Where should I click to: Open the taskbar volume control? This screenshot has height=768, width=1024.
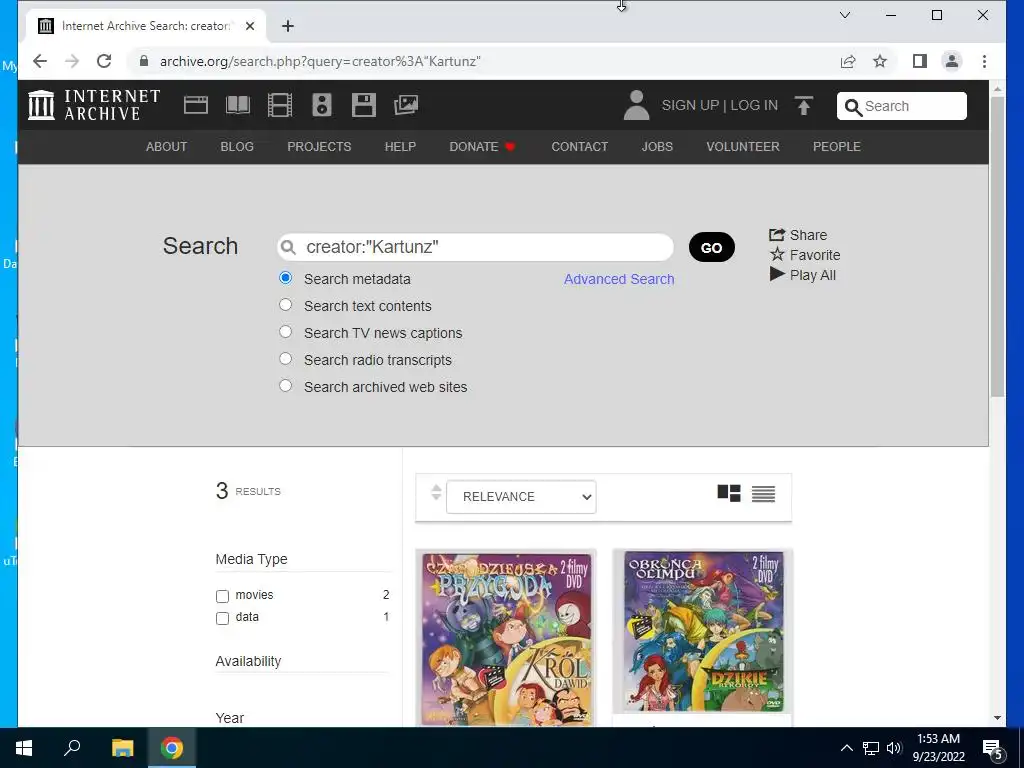pyautogui.click(x=893, y=748)
